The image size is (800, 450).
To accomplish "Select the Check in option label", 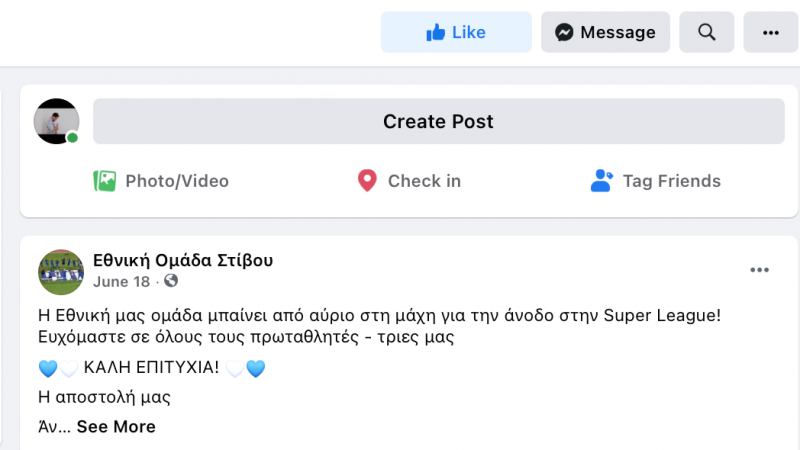I will tap(424, 181).
